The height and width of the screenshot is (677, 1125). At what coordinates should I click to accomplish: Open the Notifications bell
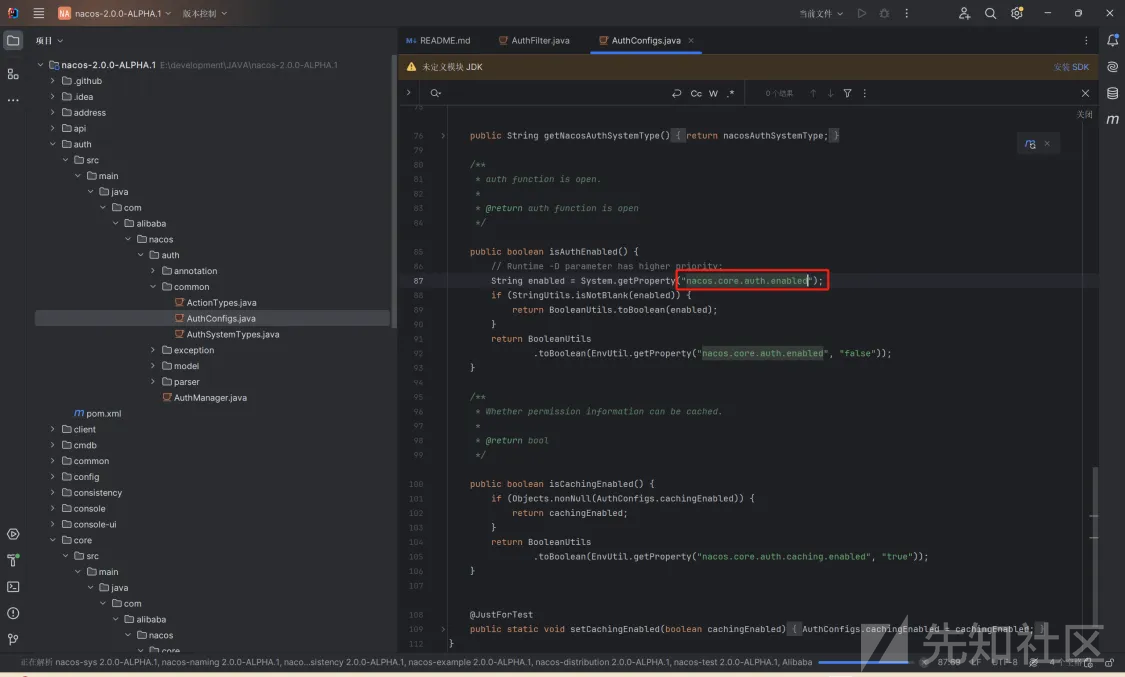point(1113,40)
